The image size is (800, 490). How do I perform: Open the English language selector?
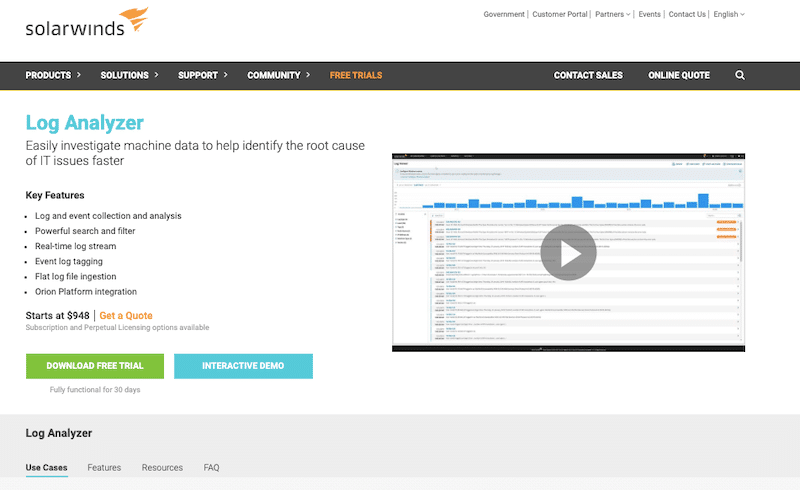pos(729,14)
